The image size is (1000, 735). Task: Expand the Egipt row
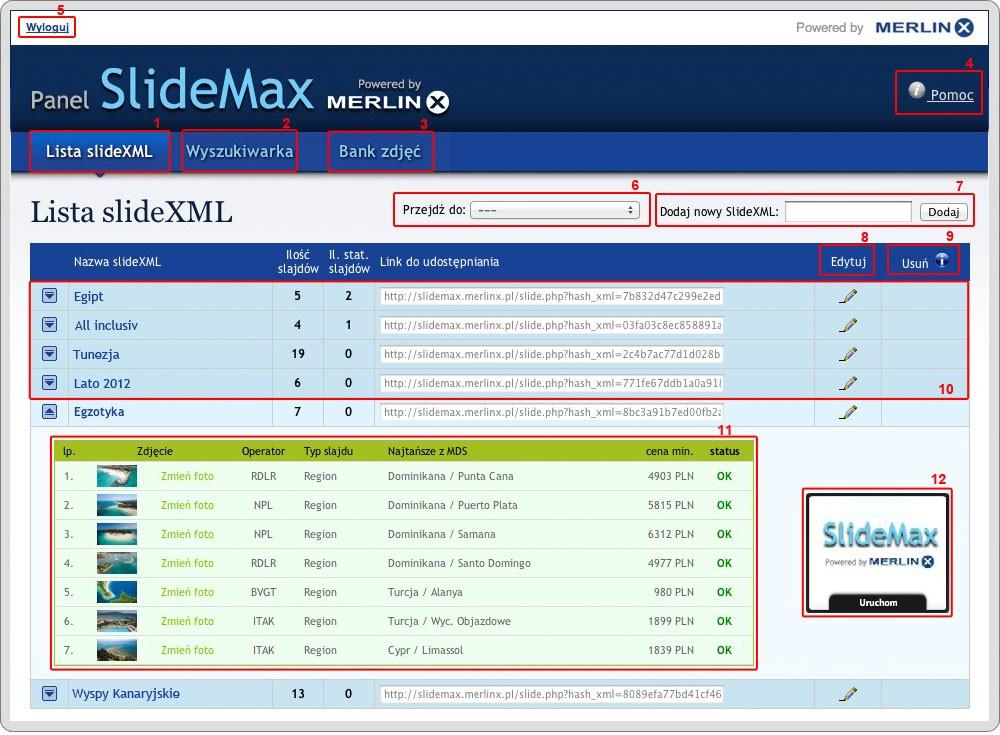pyautogui.click(x=50, y=296)
